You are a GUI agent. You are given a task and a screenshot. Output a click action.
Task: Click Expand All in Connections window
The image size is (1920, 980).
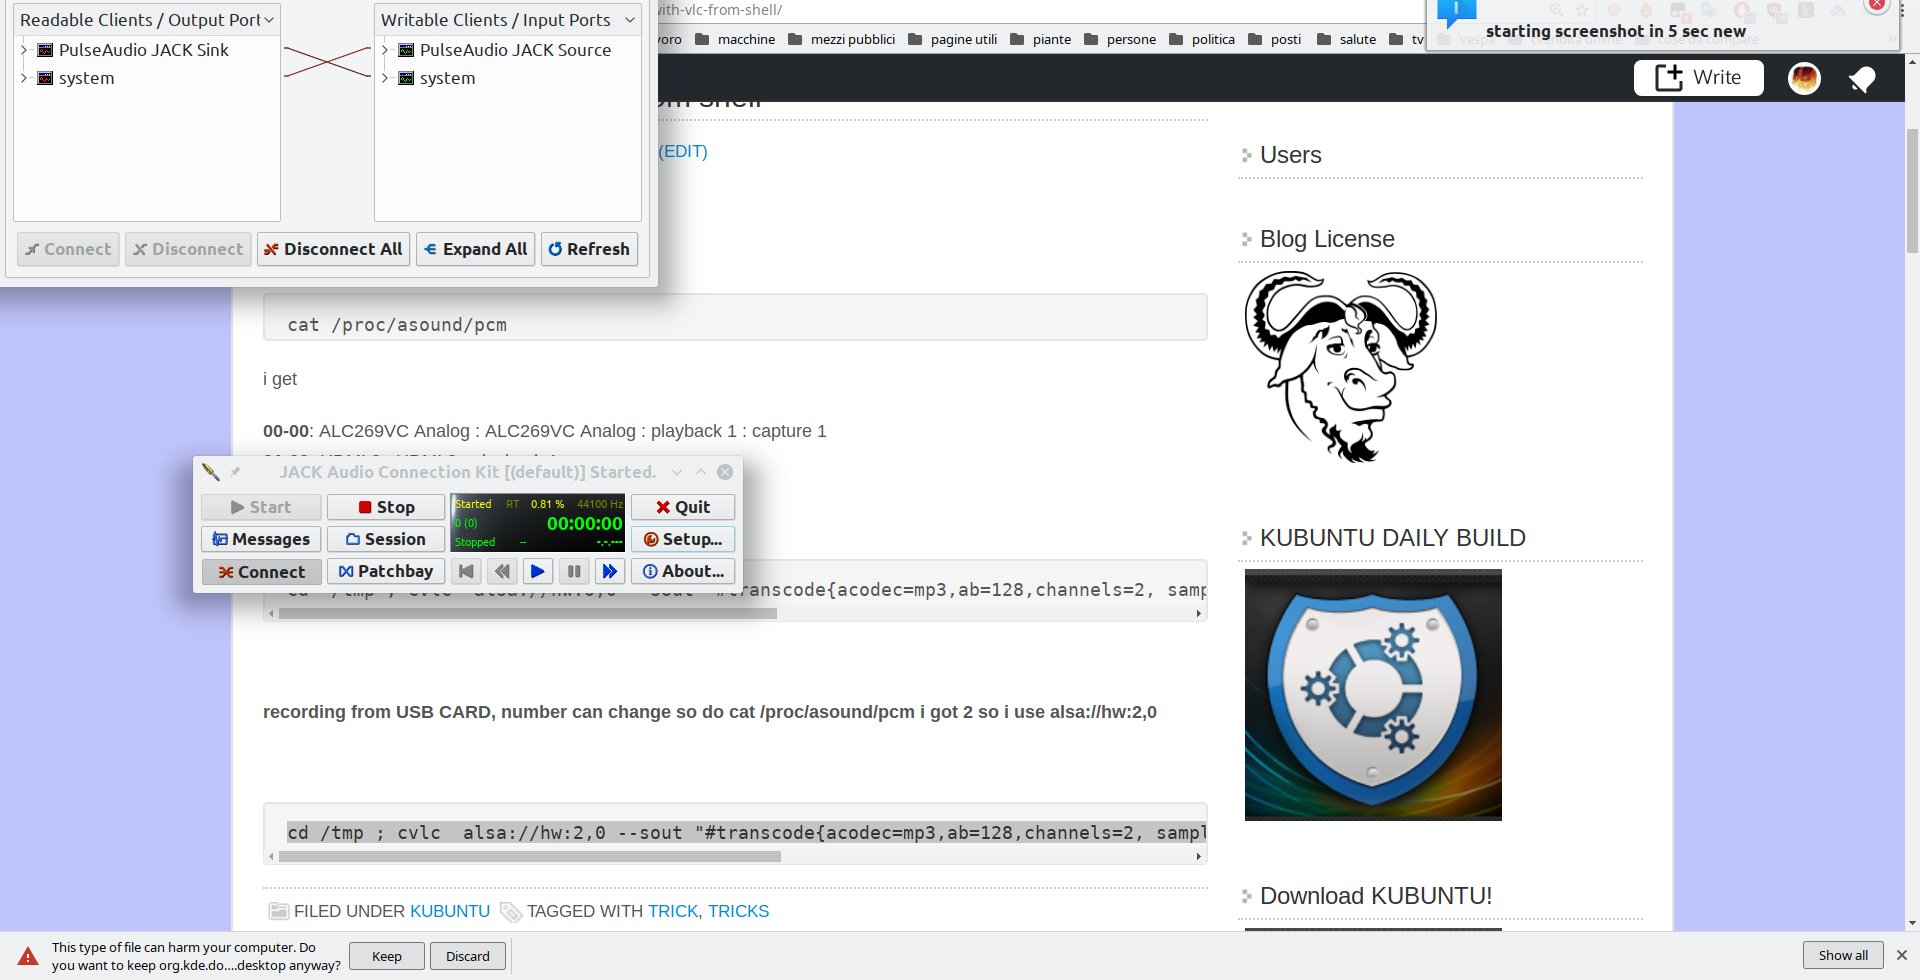475,249
